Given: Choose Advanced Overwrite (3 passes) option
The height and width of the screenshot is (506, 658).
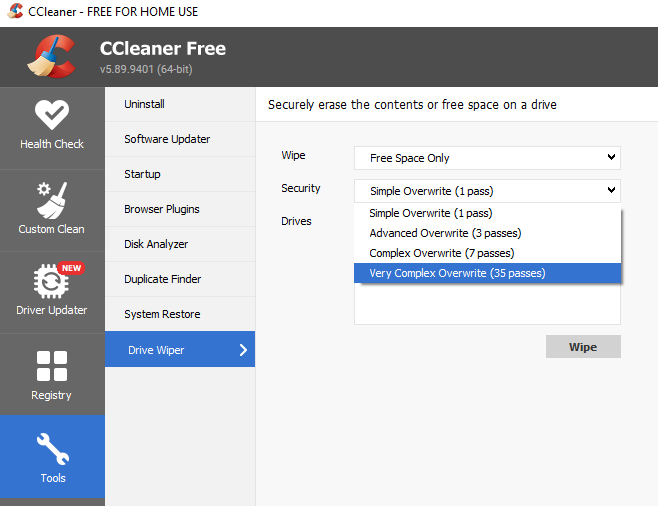Looking at the screenshot, I should pyautogui.click(x=487, y=233).
